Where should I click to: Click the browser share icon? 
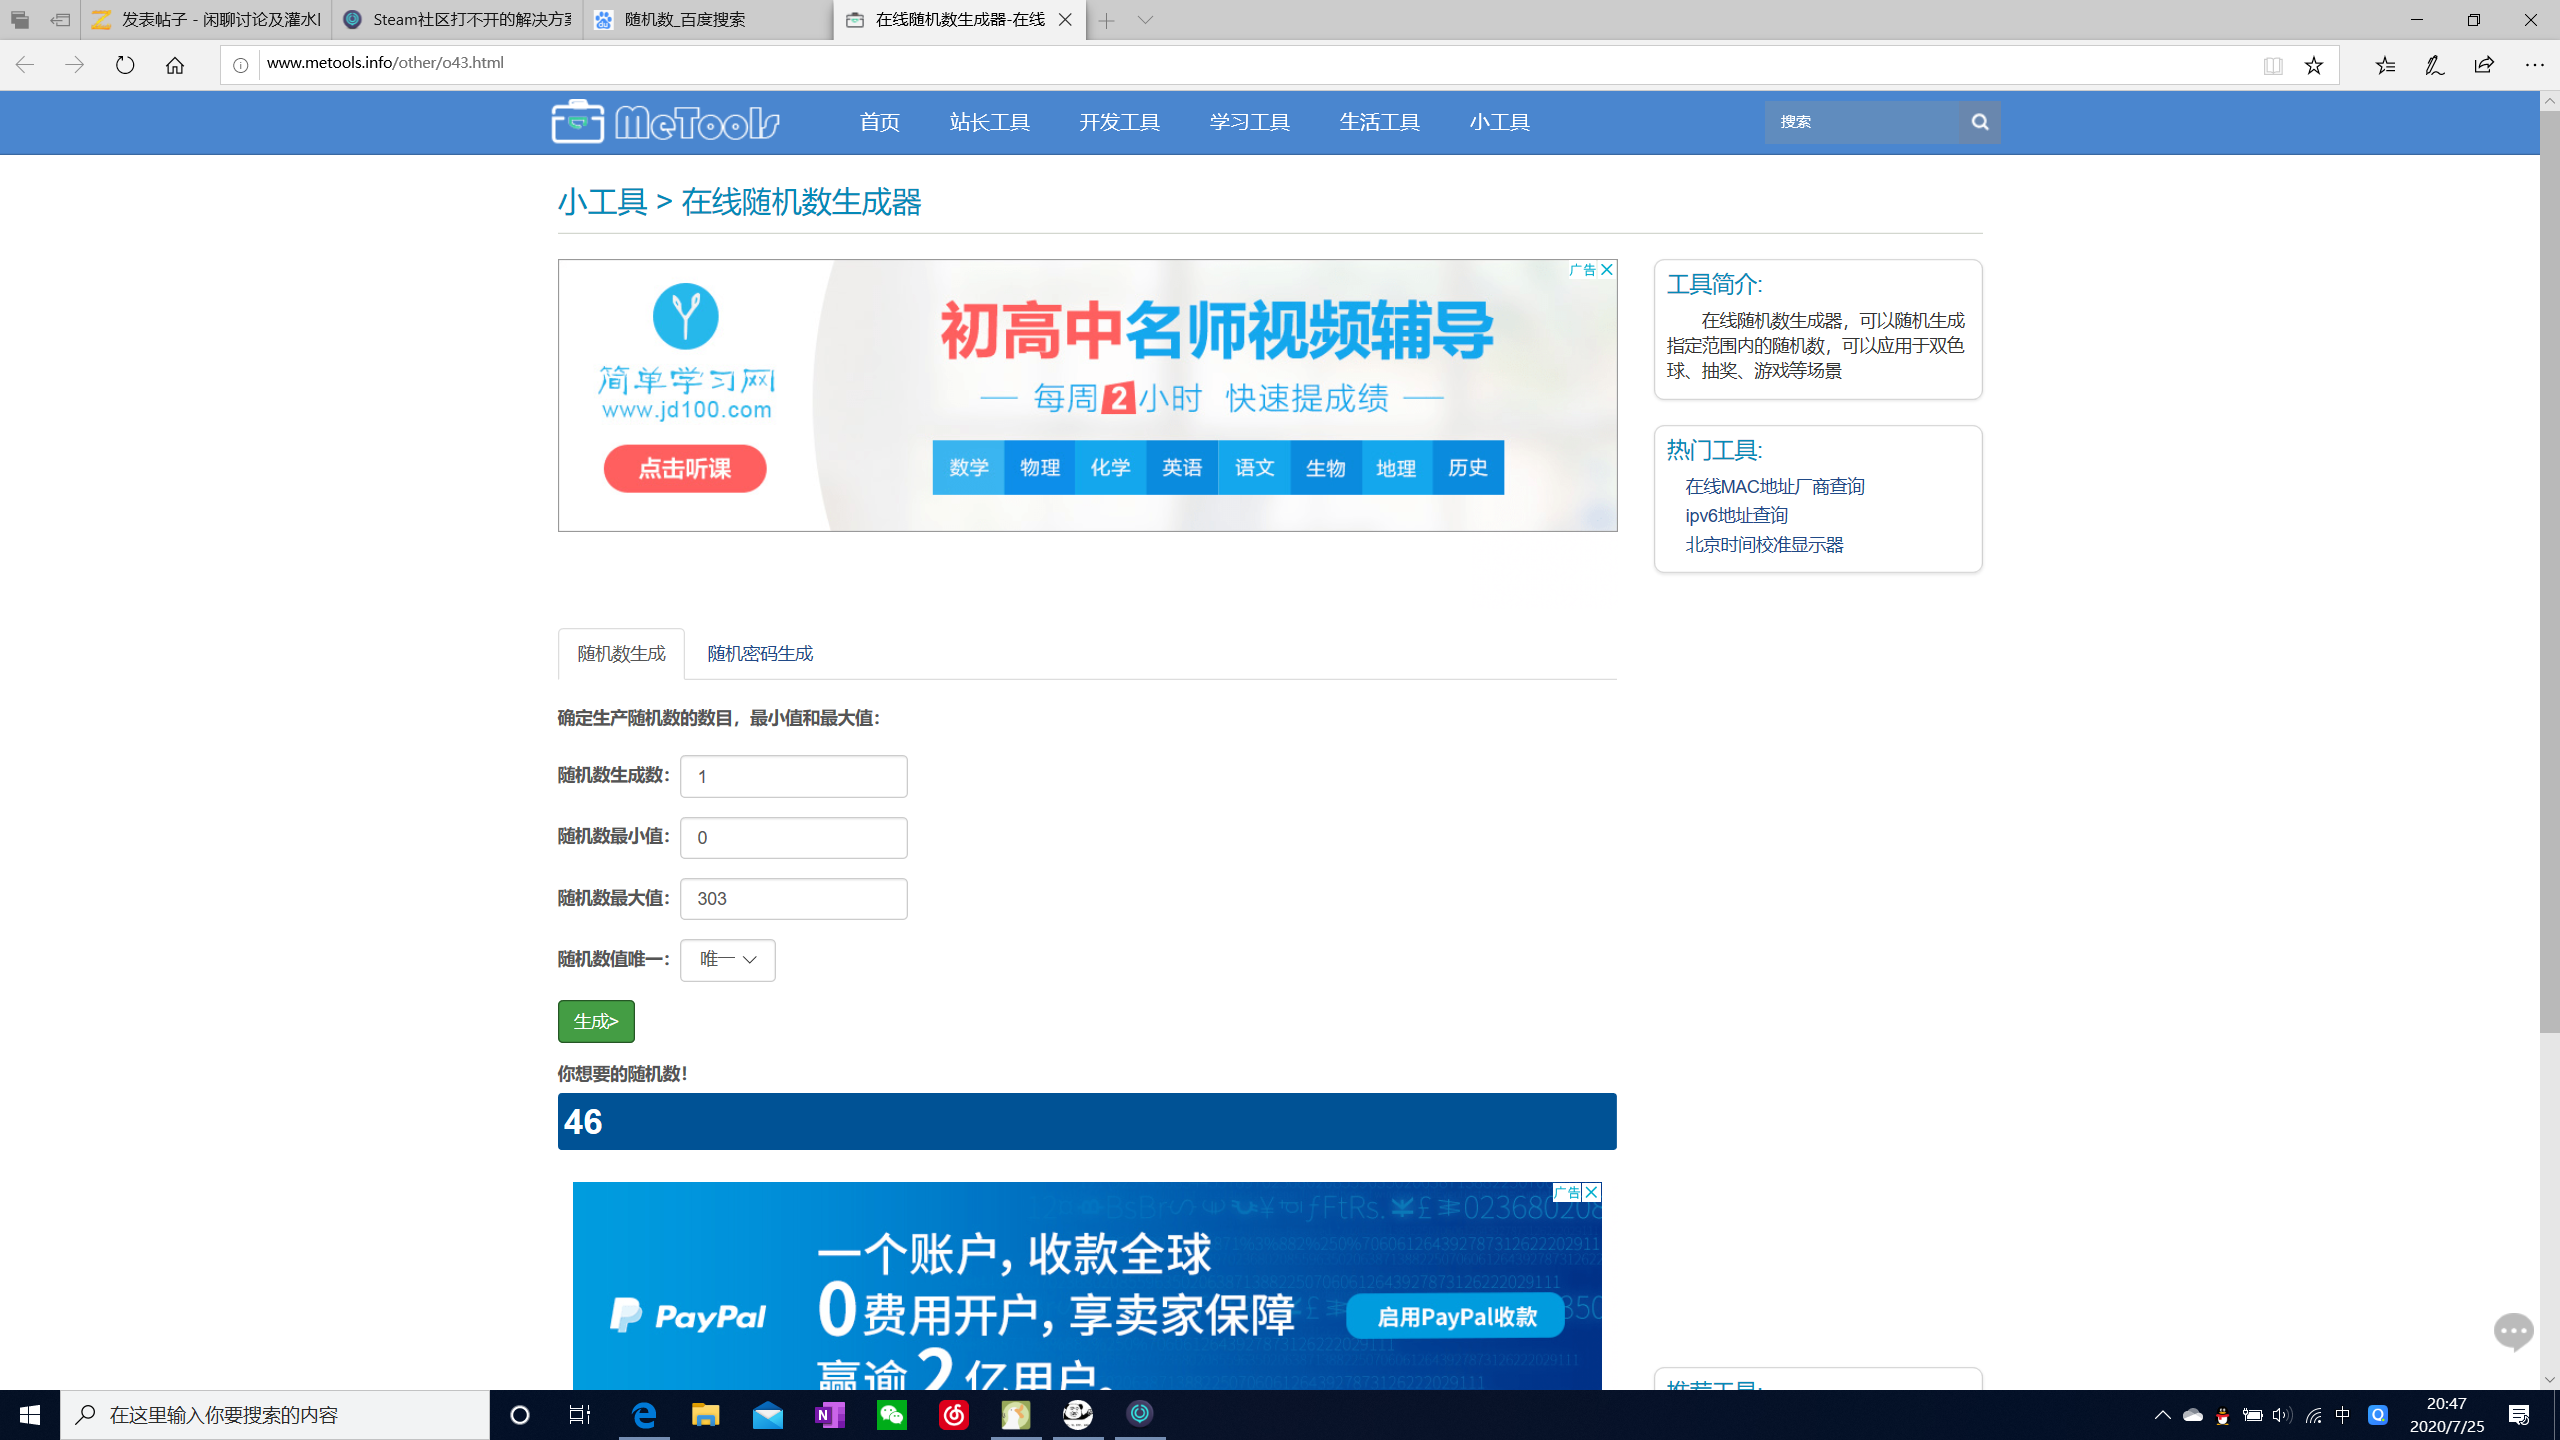[x=2484, y=65]
